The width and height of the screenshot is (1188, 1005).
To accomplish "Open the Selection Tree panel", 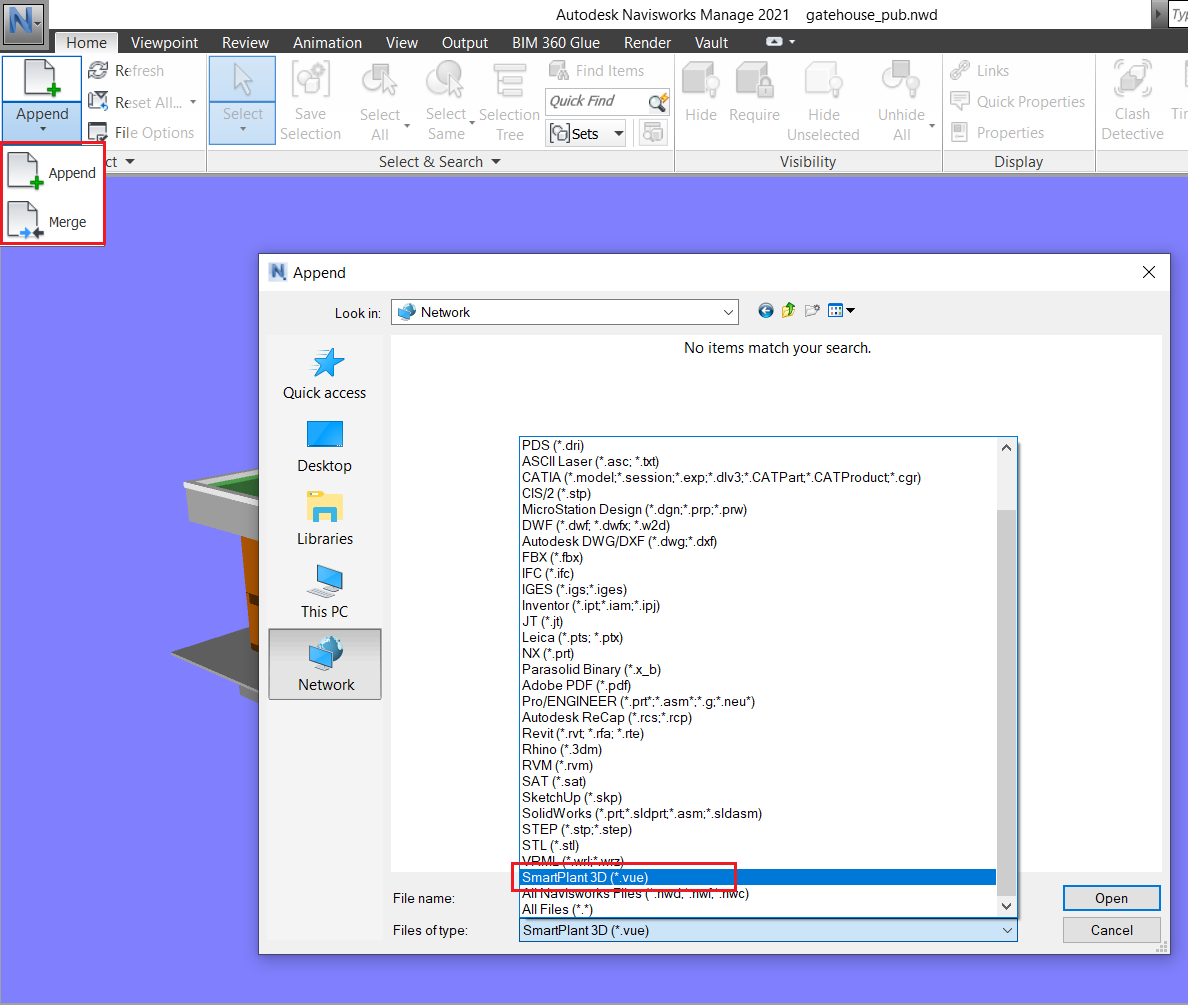I will pos(509,102).
